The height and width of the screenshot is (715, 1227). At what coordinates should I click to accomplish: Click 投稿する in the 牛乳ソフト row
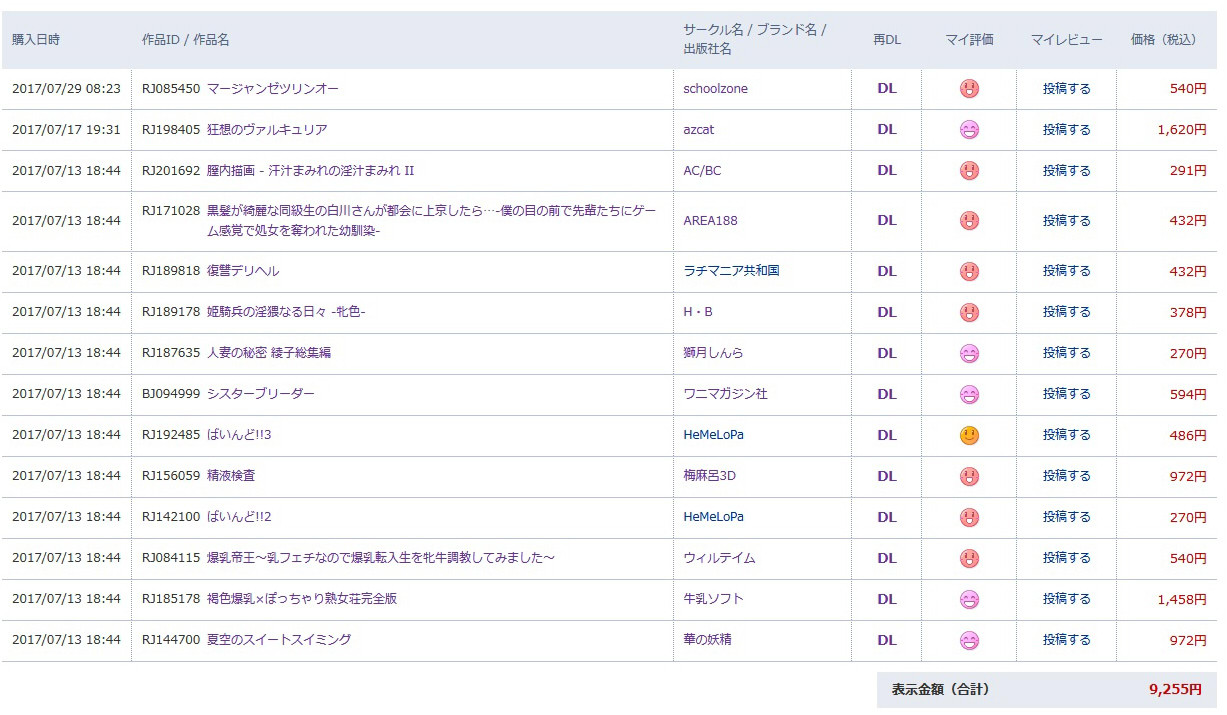point(1067,598)
